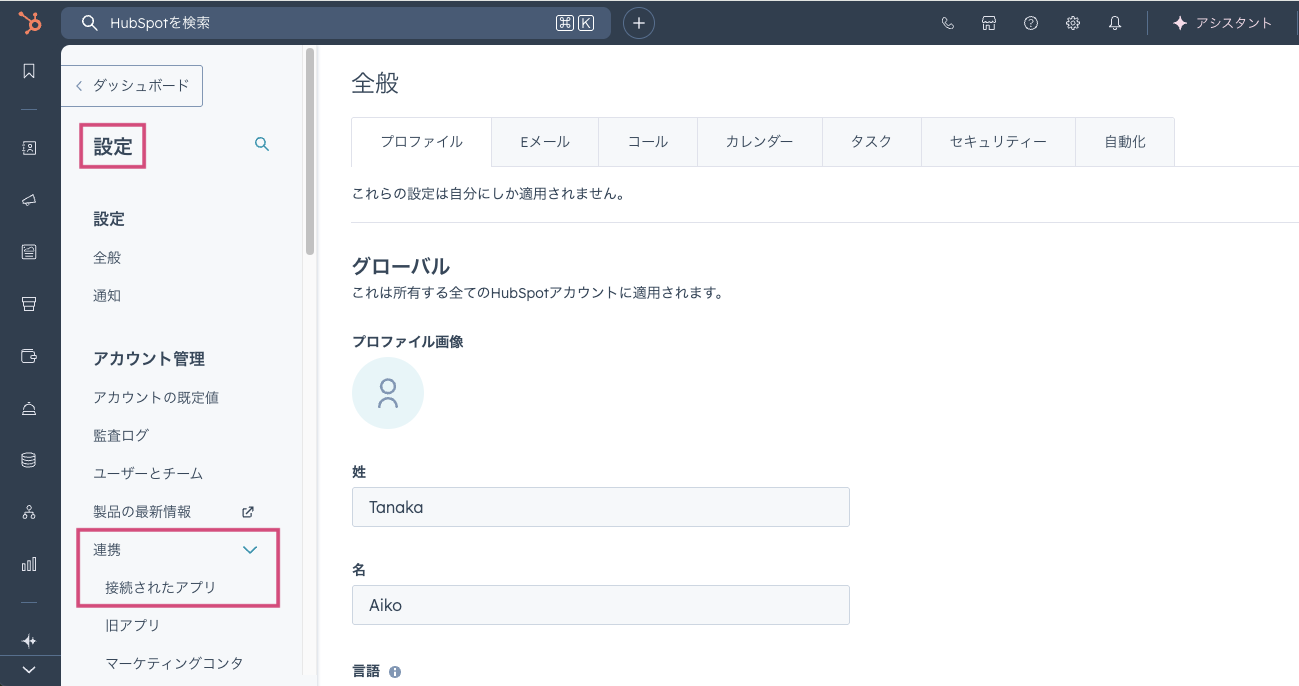
Task: Click the sidebar vertical scrollbar
Action: click(x=310, y=150)
